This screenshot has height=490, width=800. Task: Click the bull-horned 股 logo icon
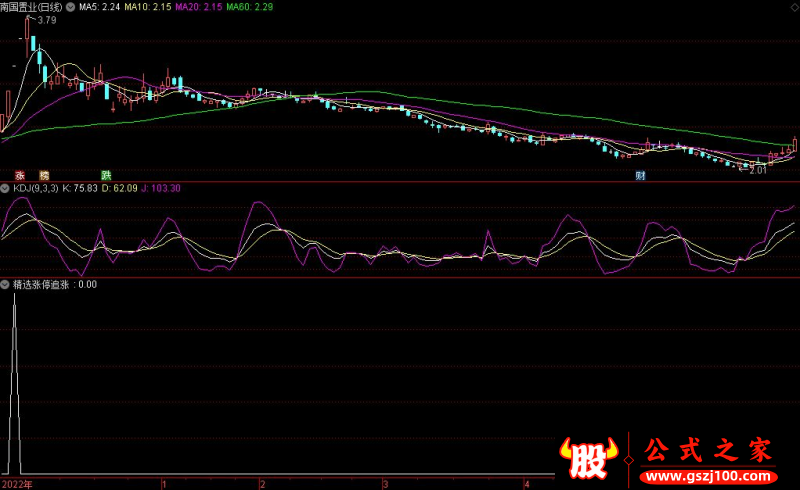590,457
